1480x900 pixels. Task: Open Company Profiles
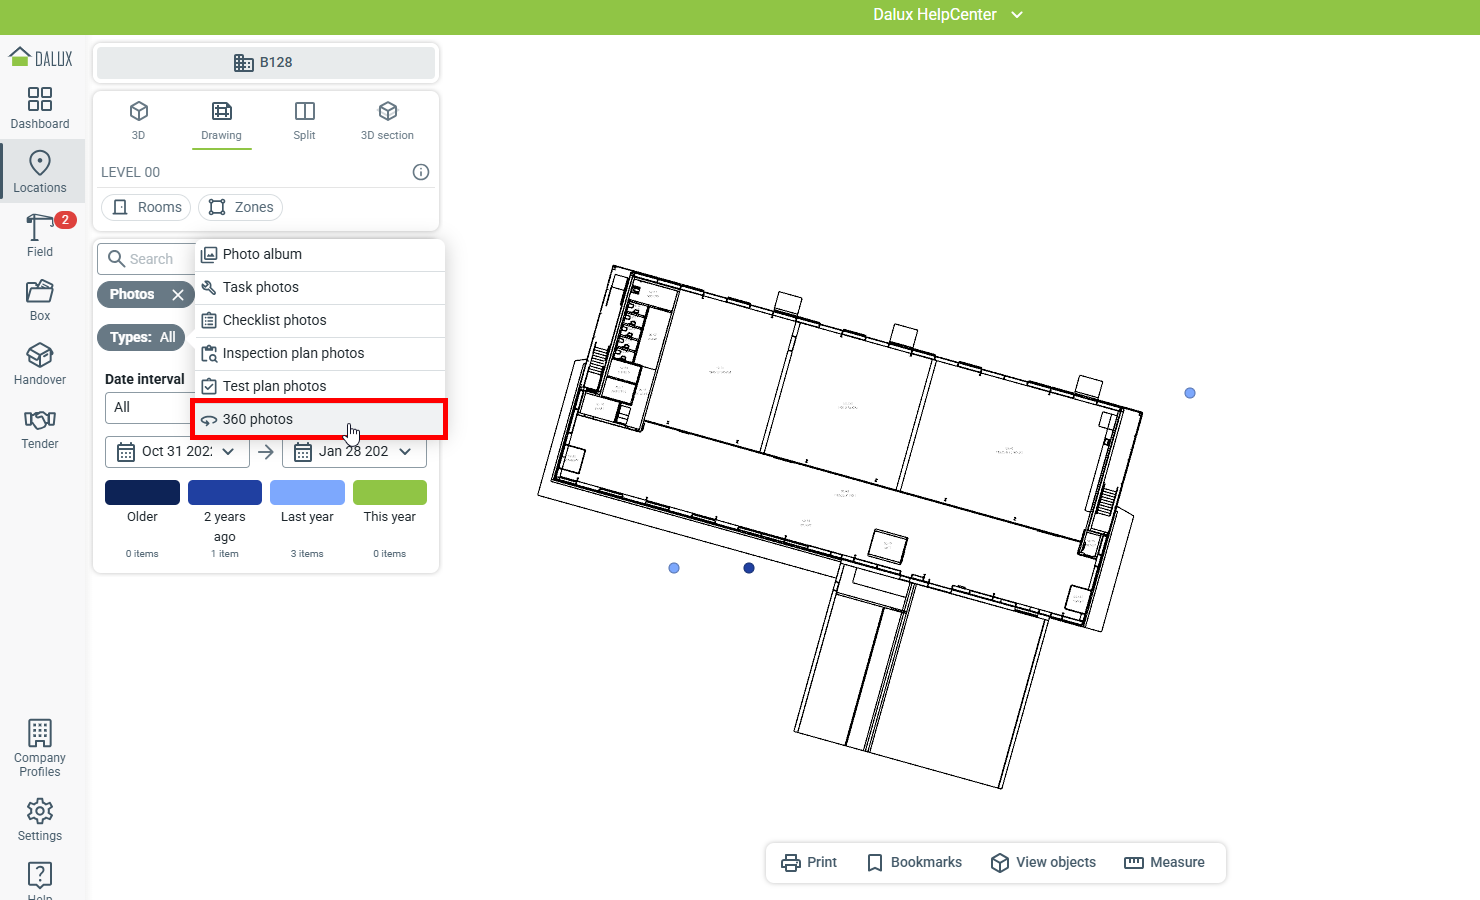click(x=40, y=748)
